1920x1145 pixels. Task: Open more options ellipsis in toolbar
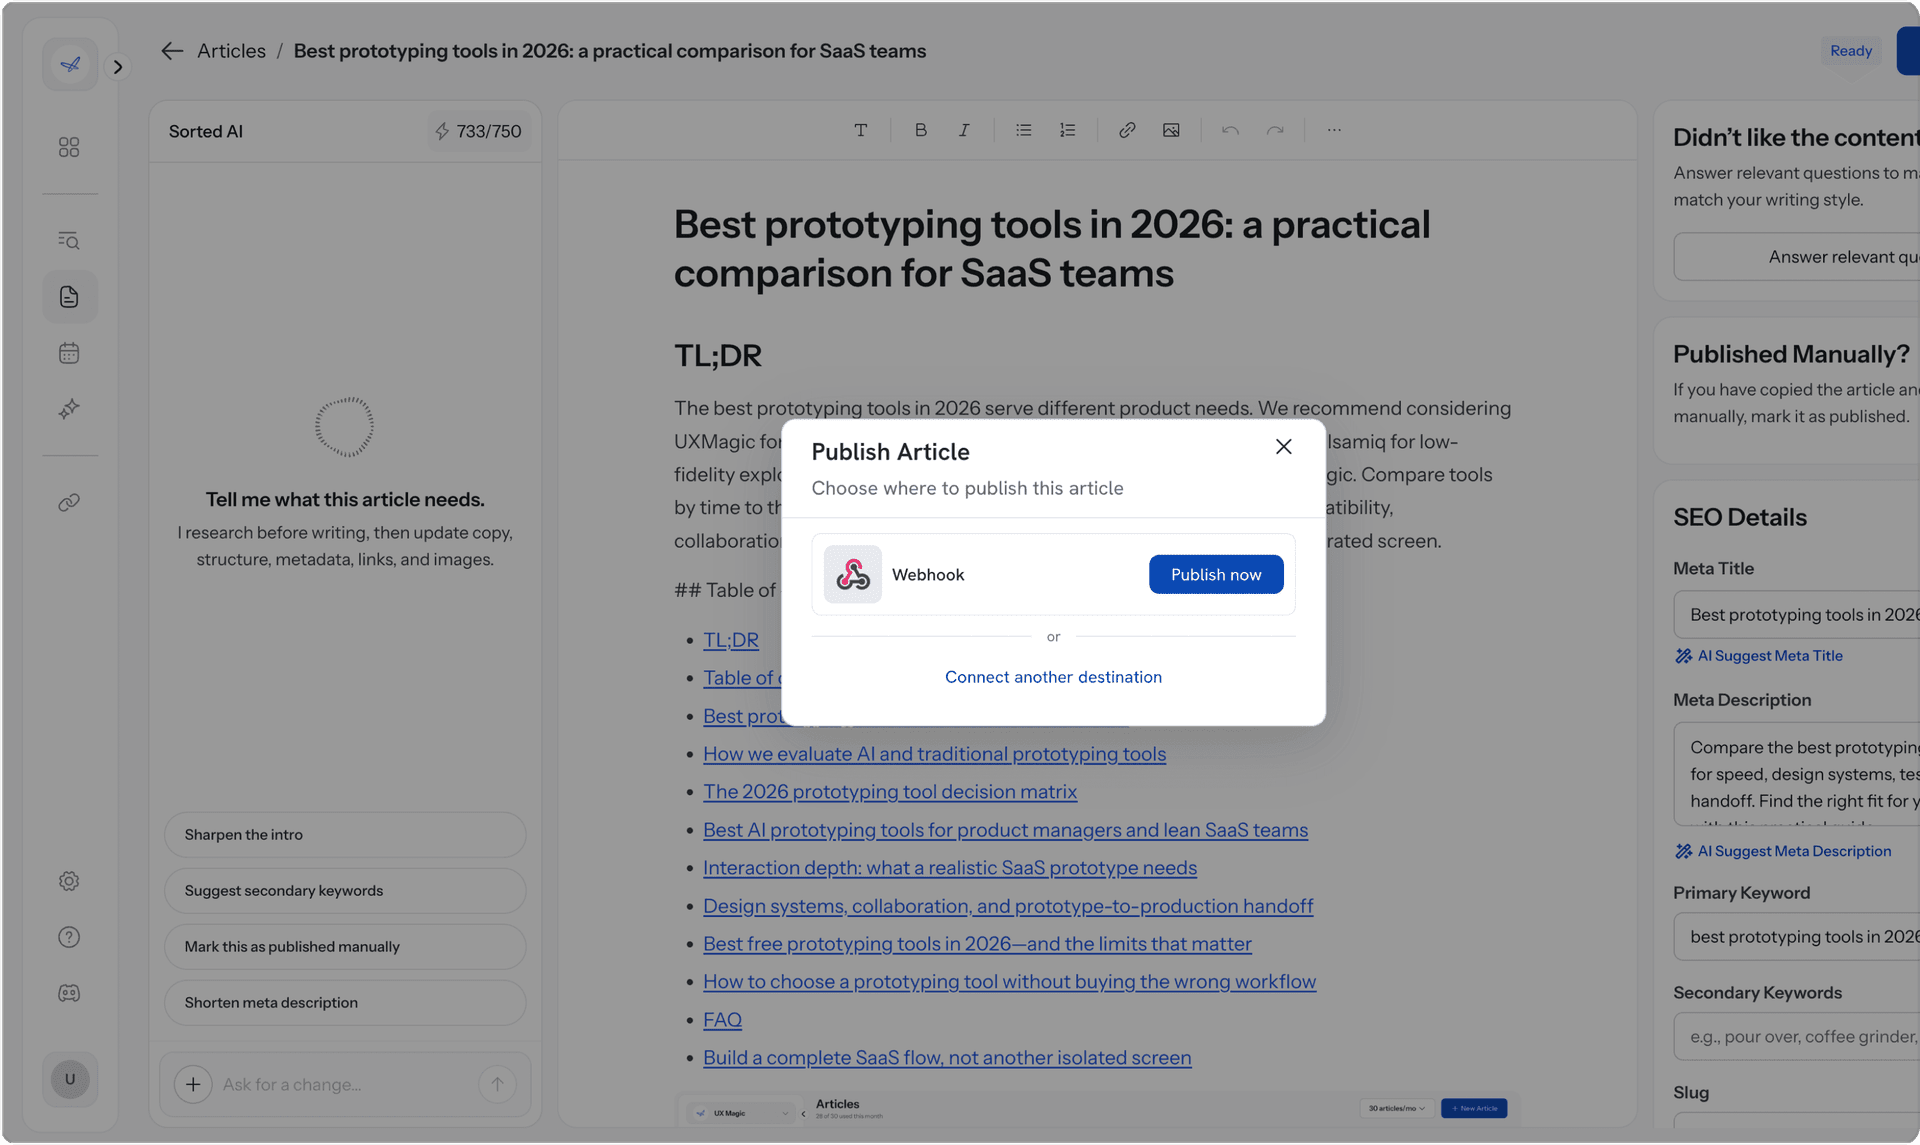click(x=1334, y=130)
